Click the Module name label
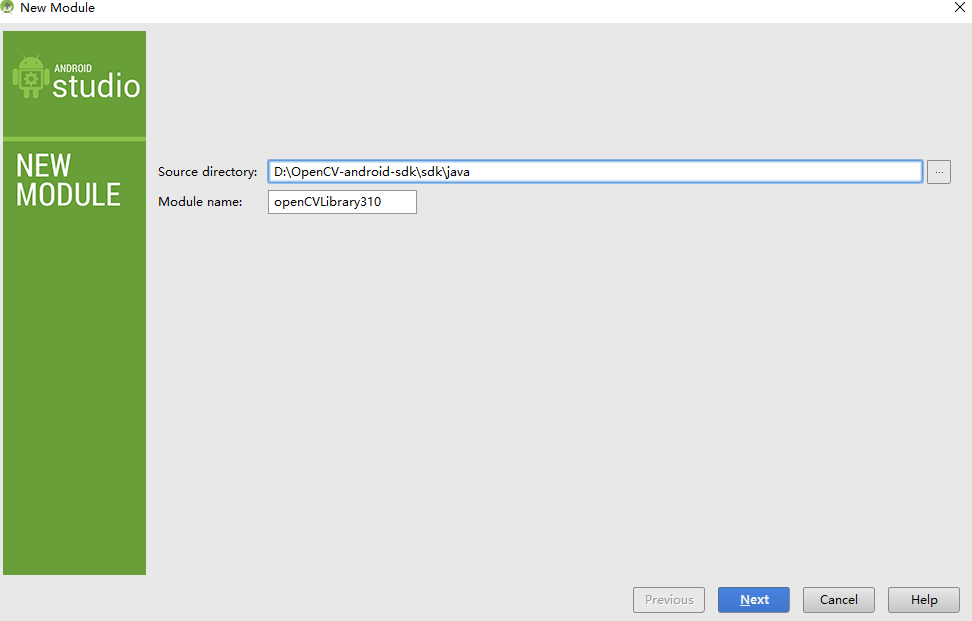Viewport: 972px width, 621px height. [200, 202]
